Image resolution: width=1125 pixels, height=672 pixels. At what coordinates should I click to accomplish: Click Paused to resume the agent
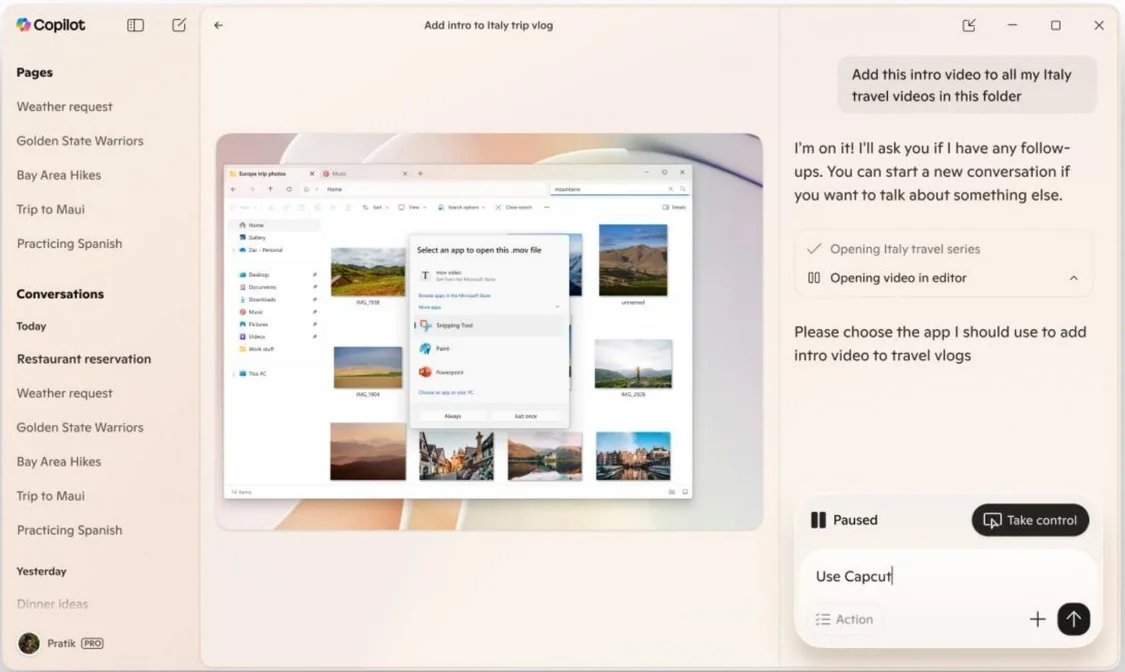click(x=843, y=520)
